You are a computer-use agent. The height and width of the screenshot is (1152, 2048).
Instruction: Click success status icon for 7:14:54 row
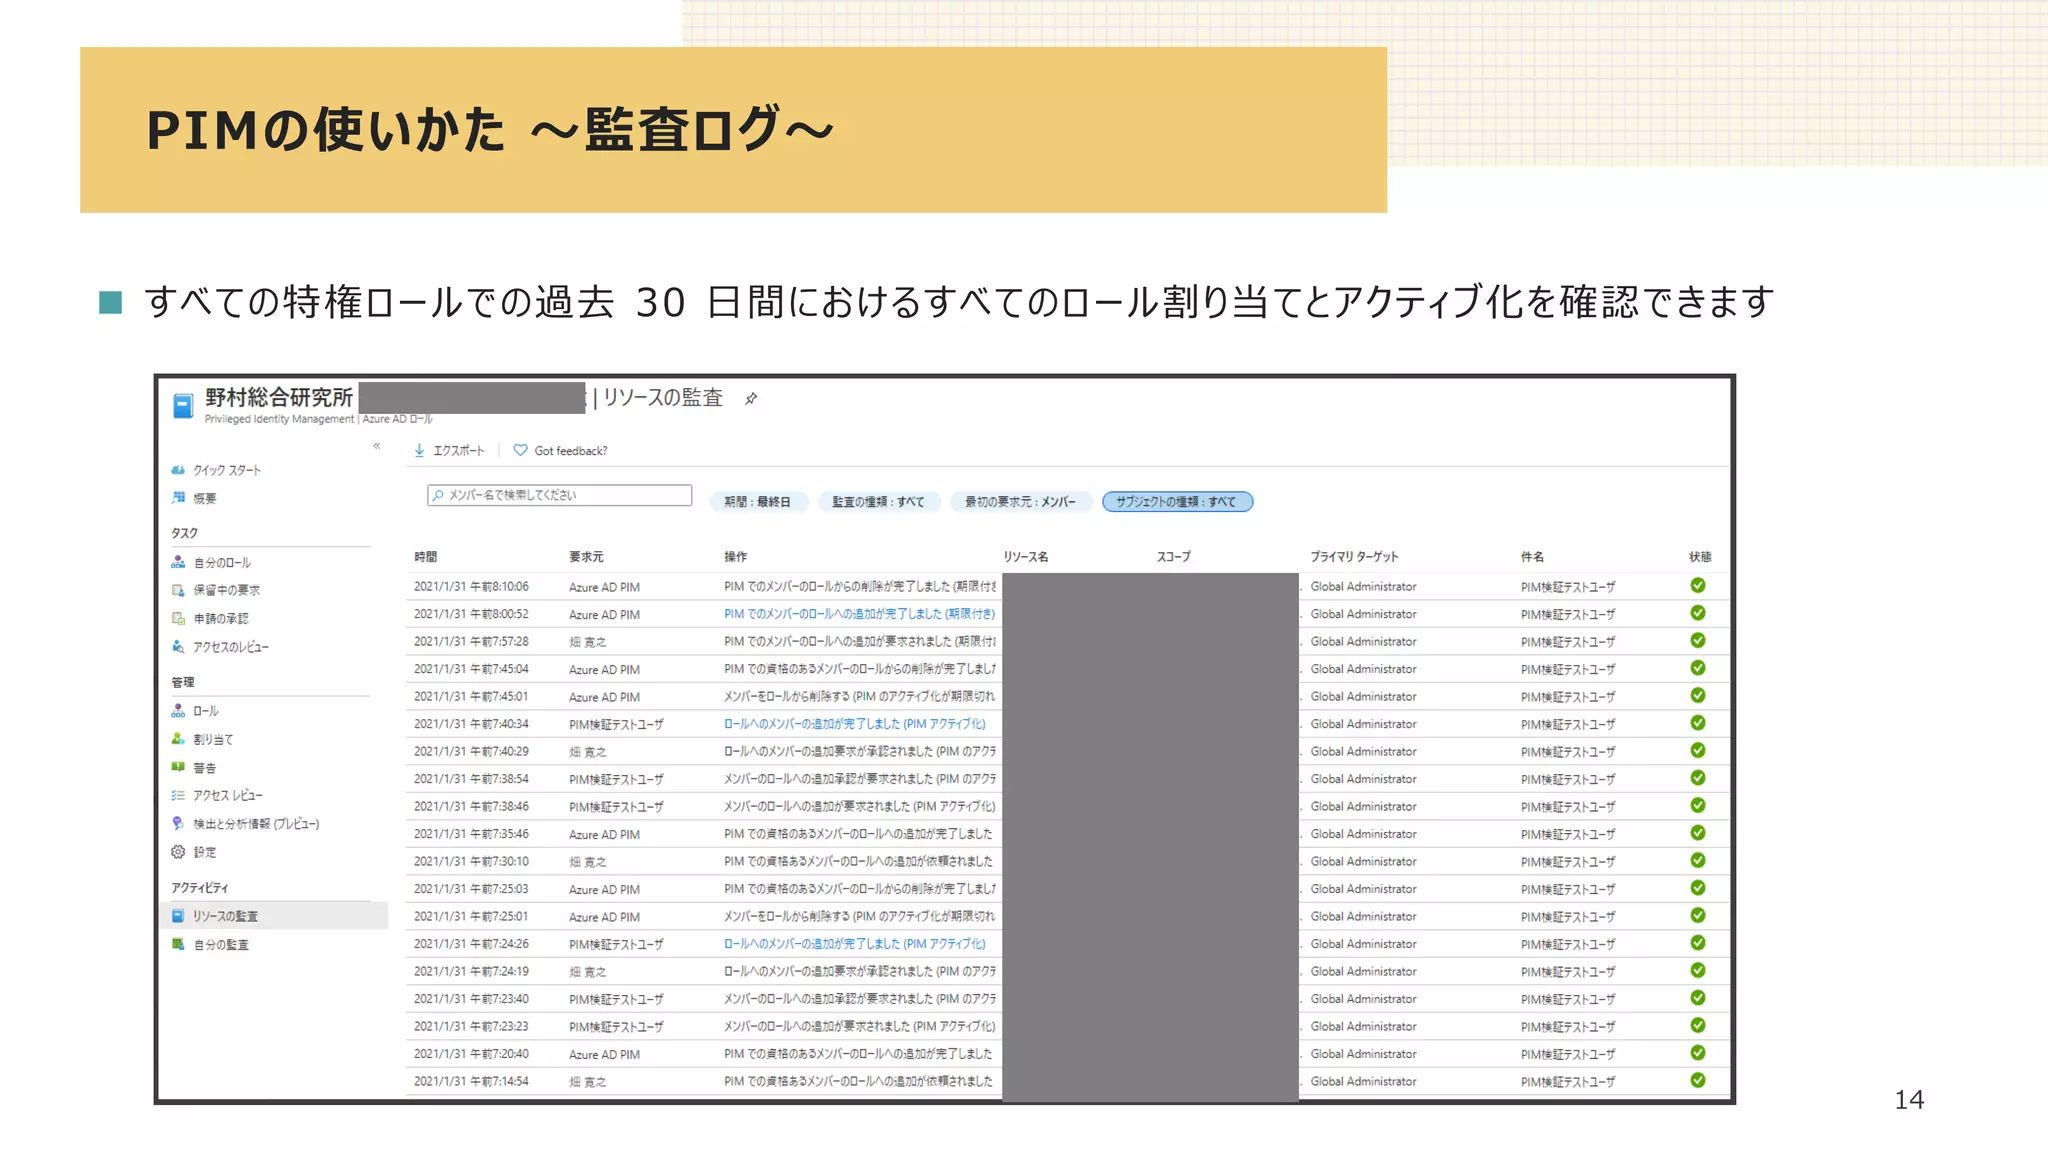(1698, 1081)
